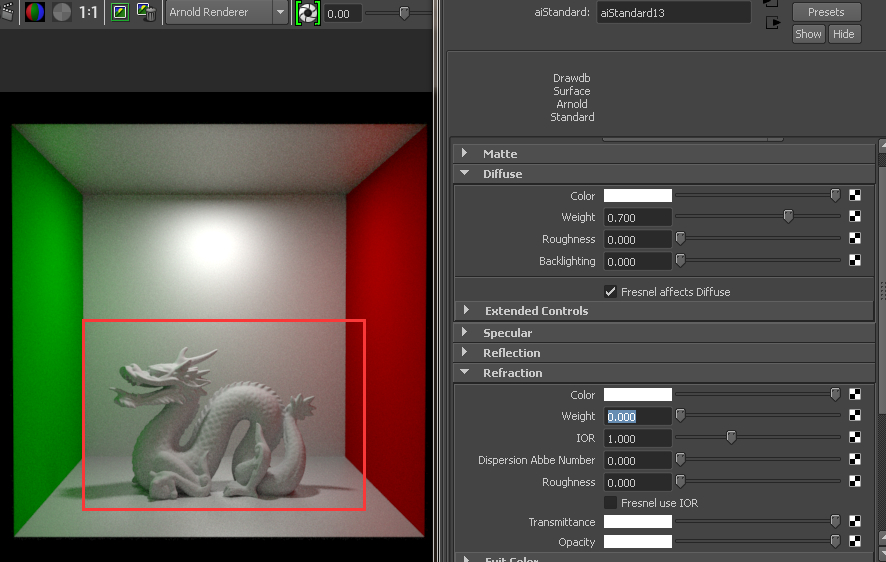Open map button for Opacity
This screenshot has height=562, width=886.
pos(855,541)
